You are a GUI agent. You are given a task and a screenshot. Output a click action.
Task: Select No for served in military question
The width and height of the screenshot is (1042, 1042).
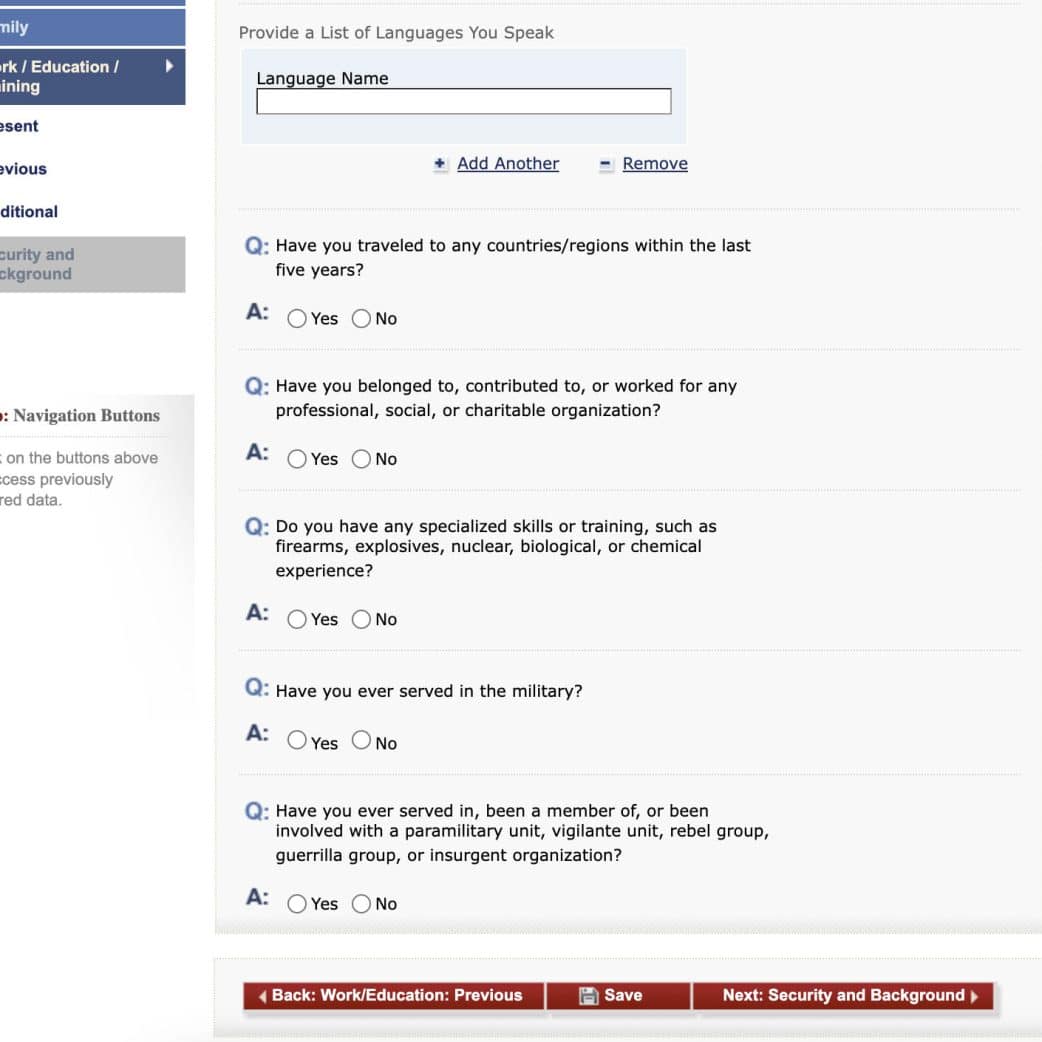click(361, 741)
